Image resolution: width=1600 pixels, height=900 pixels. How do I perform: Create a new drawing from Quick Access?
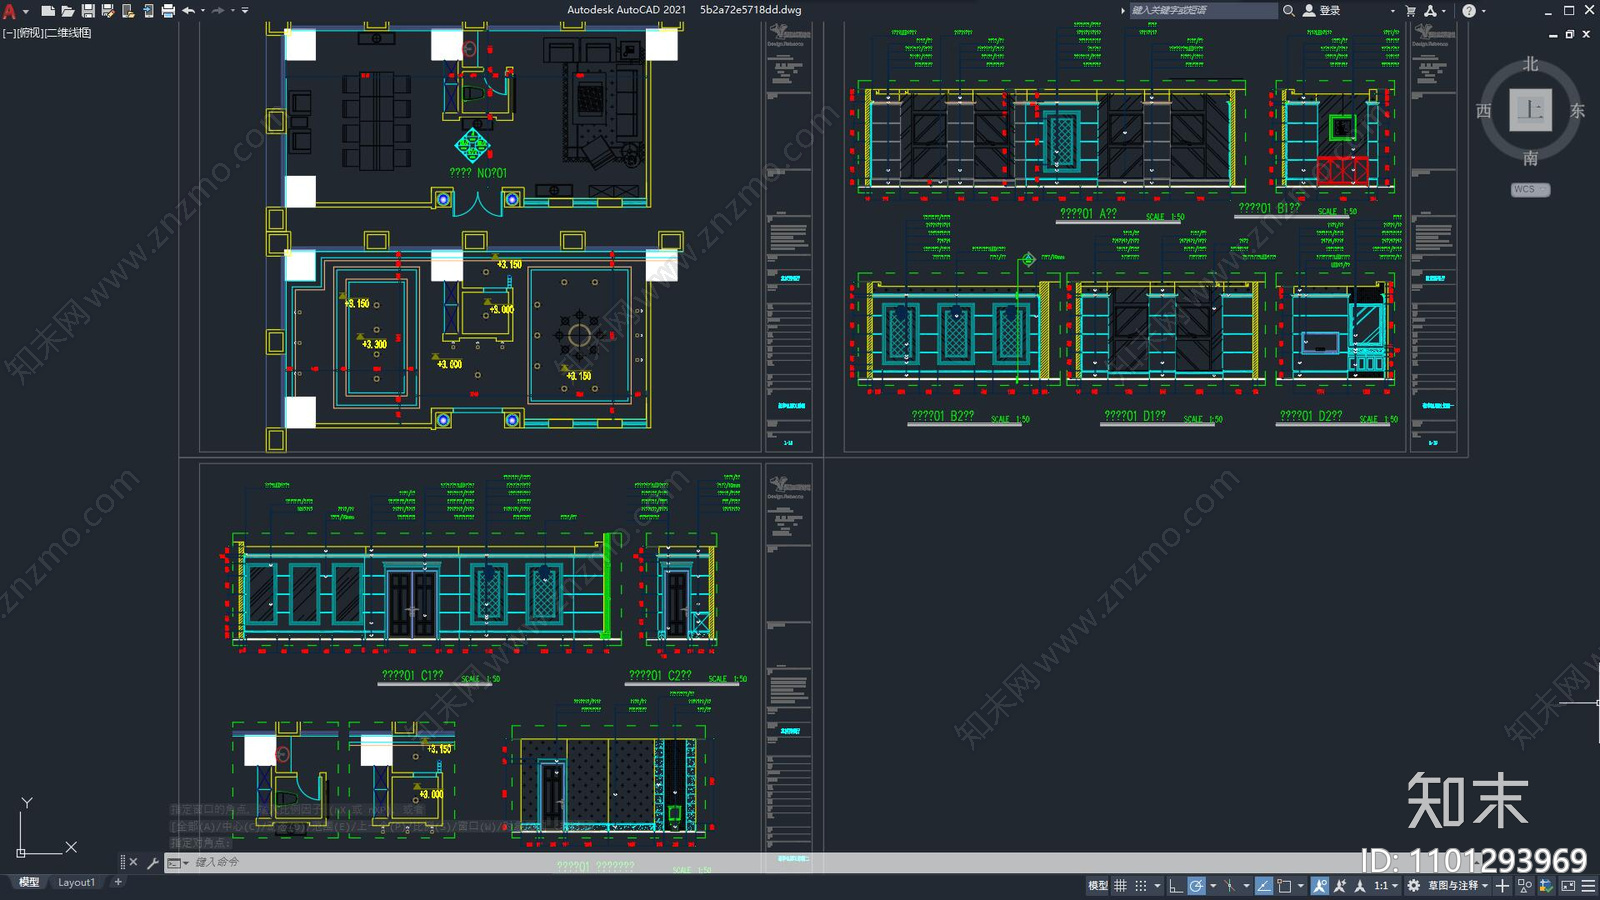coord(47,11)
